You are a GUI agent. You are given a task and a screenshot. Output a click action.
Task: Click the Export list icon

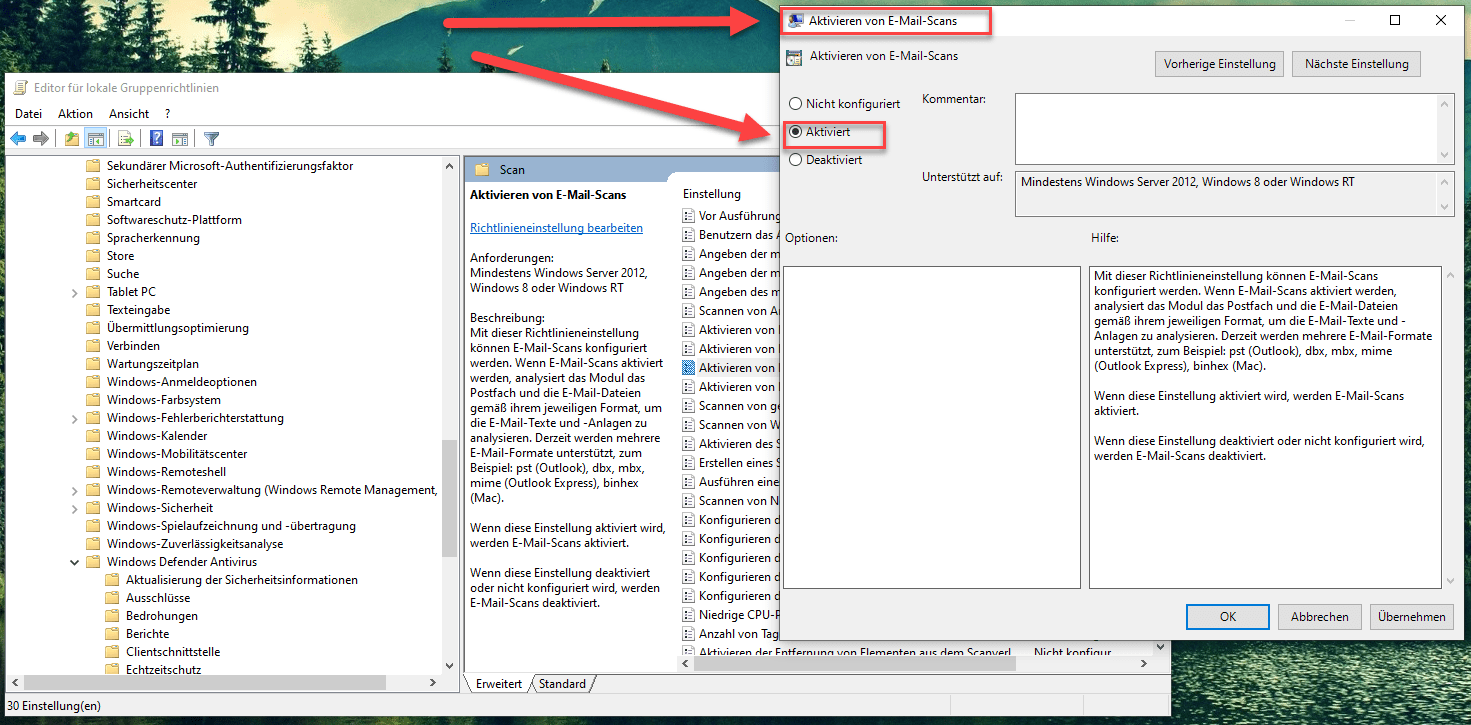124,137
